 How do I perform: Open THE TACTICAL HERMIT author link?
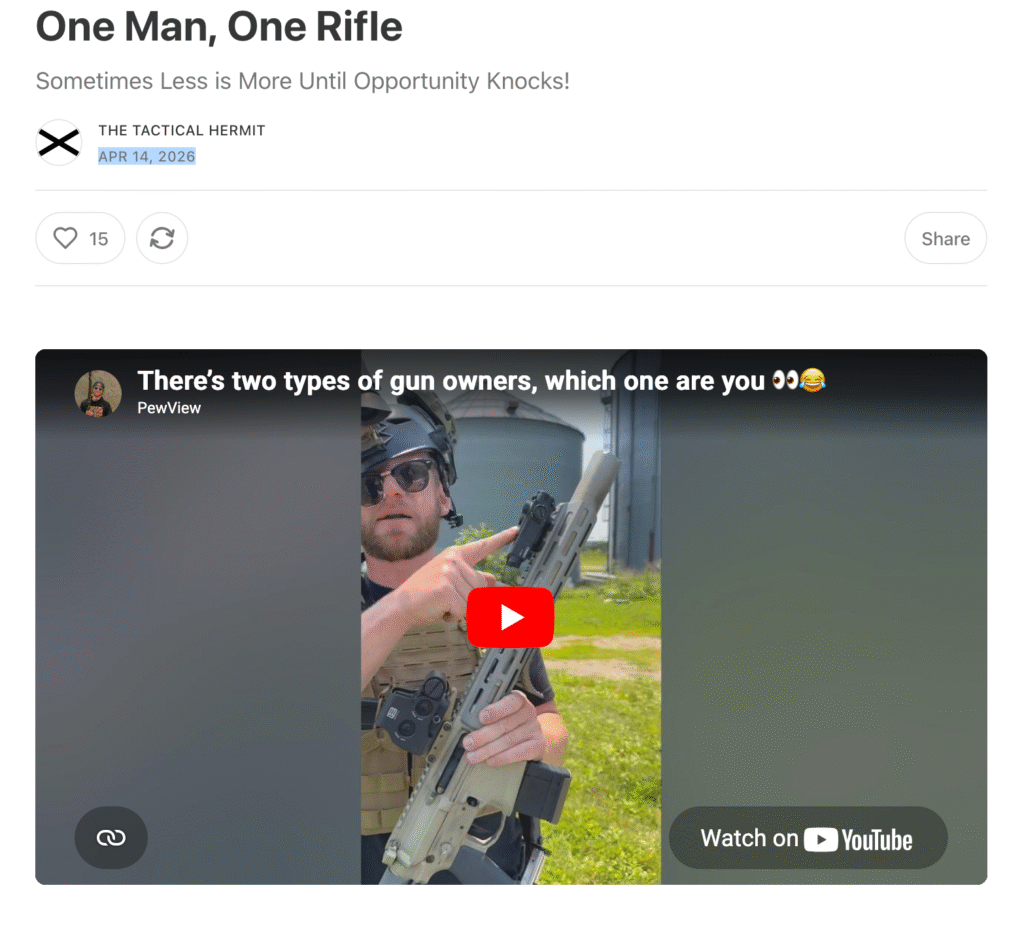tap(182, 130)
